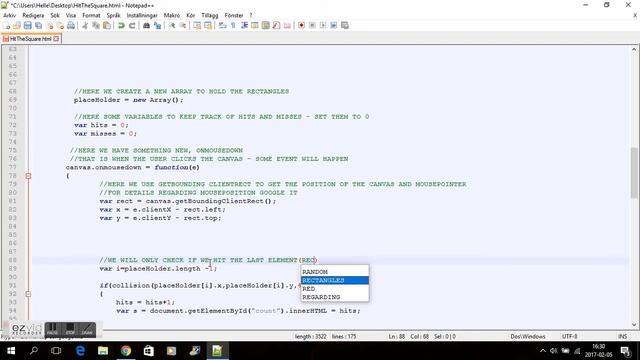Click the Ezvid STOP button
Image resolution: width=640 pixels, height=360 pixels.
click(70, 330)
